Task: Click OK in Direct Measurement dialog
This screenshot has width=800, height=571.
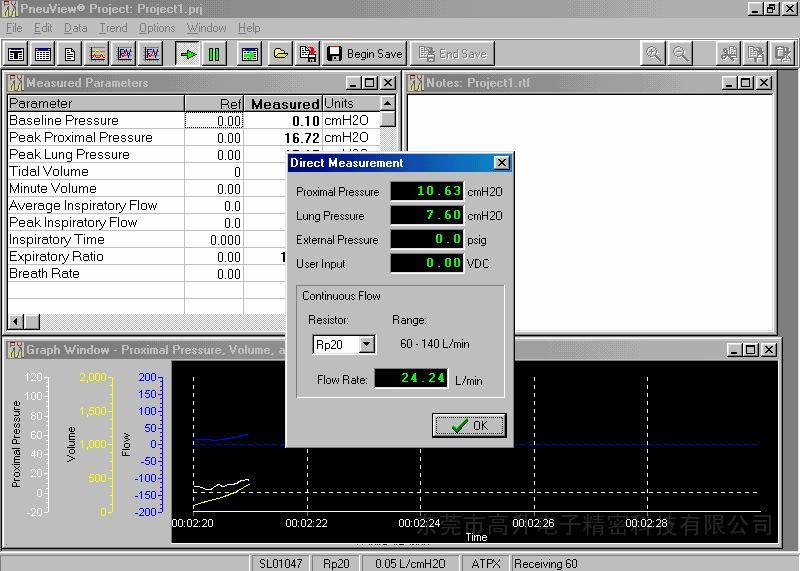Action: [469, 425]
